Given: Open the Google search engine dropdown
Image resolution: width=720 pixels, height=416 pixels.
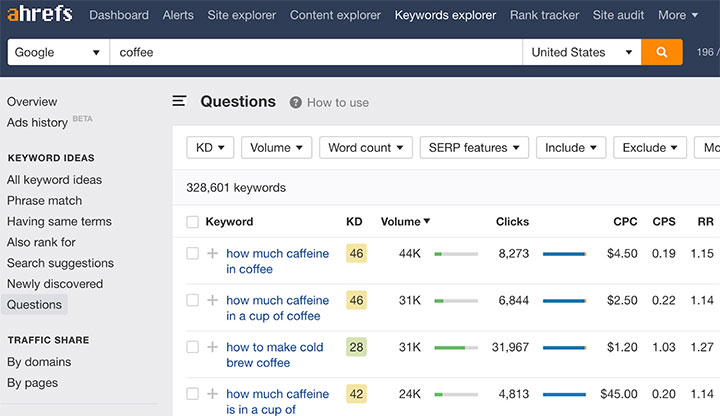Looking at the screenshot, I should point(58,52).
